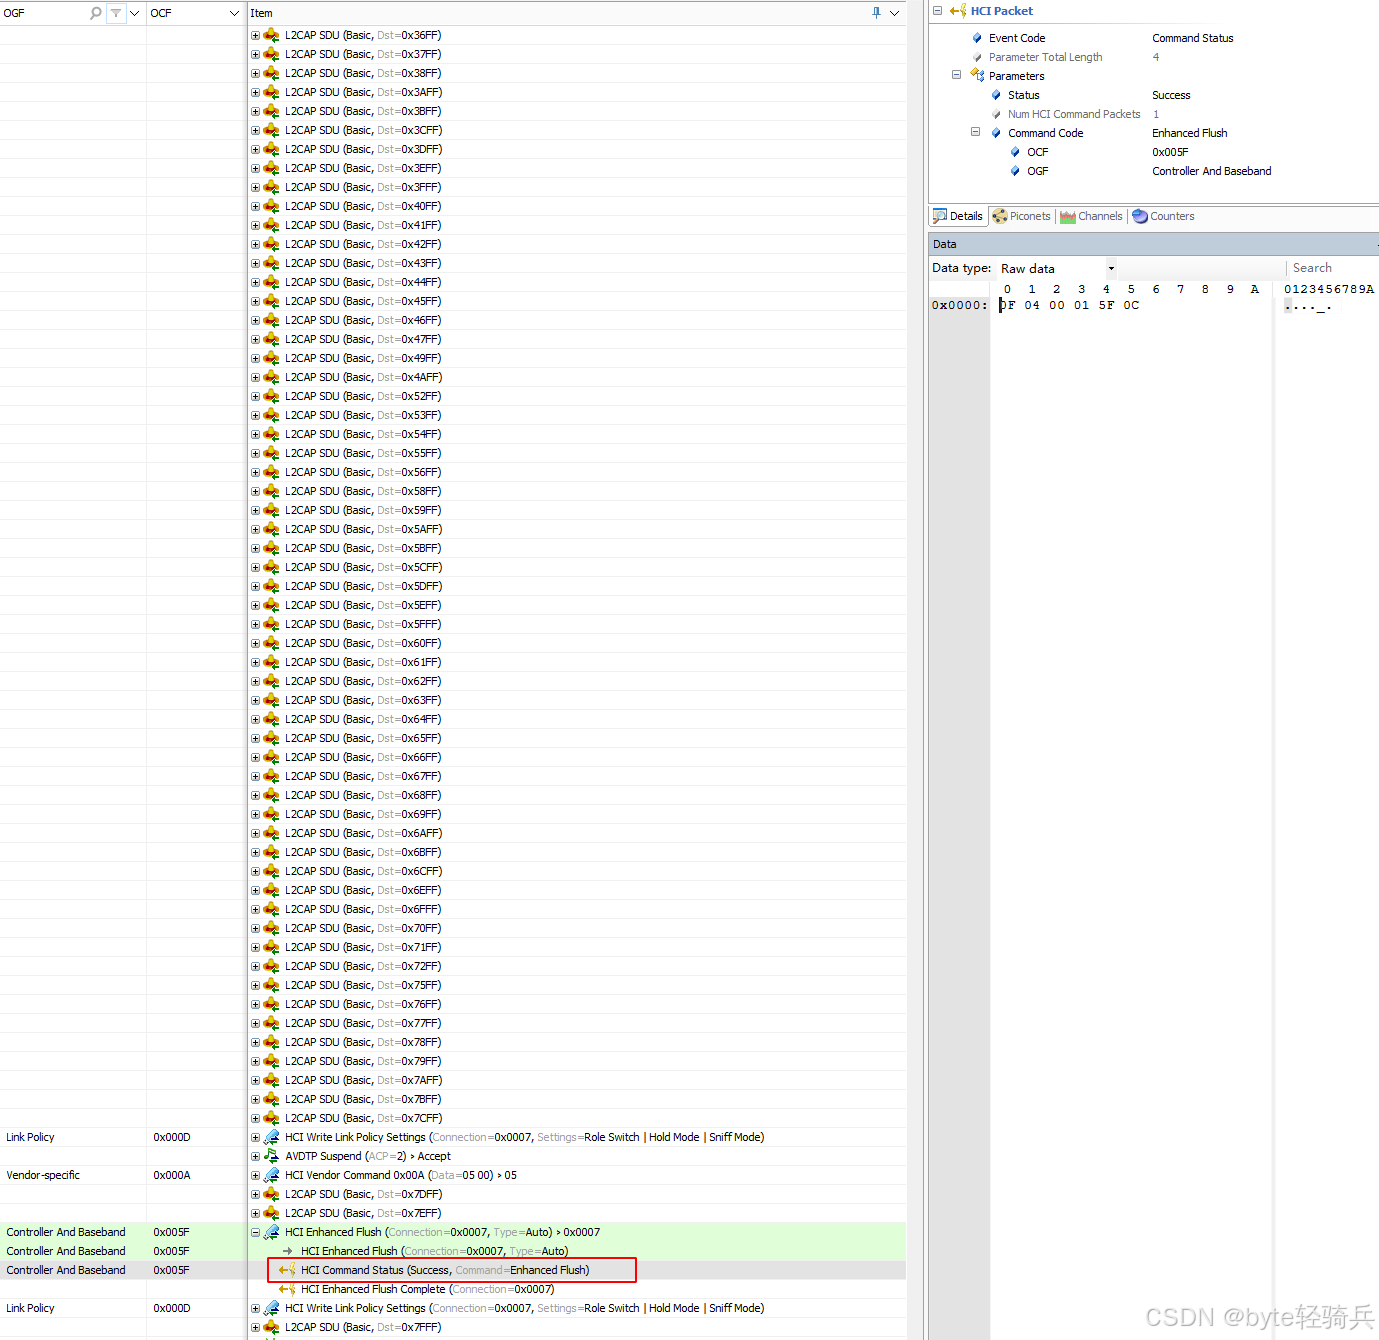Click the 0x000A OCF cell

[197, 1175]
